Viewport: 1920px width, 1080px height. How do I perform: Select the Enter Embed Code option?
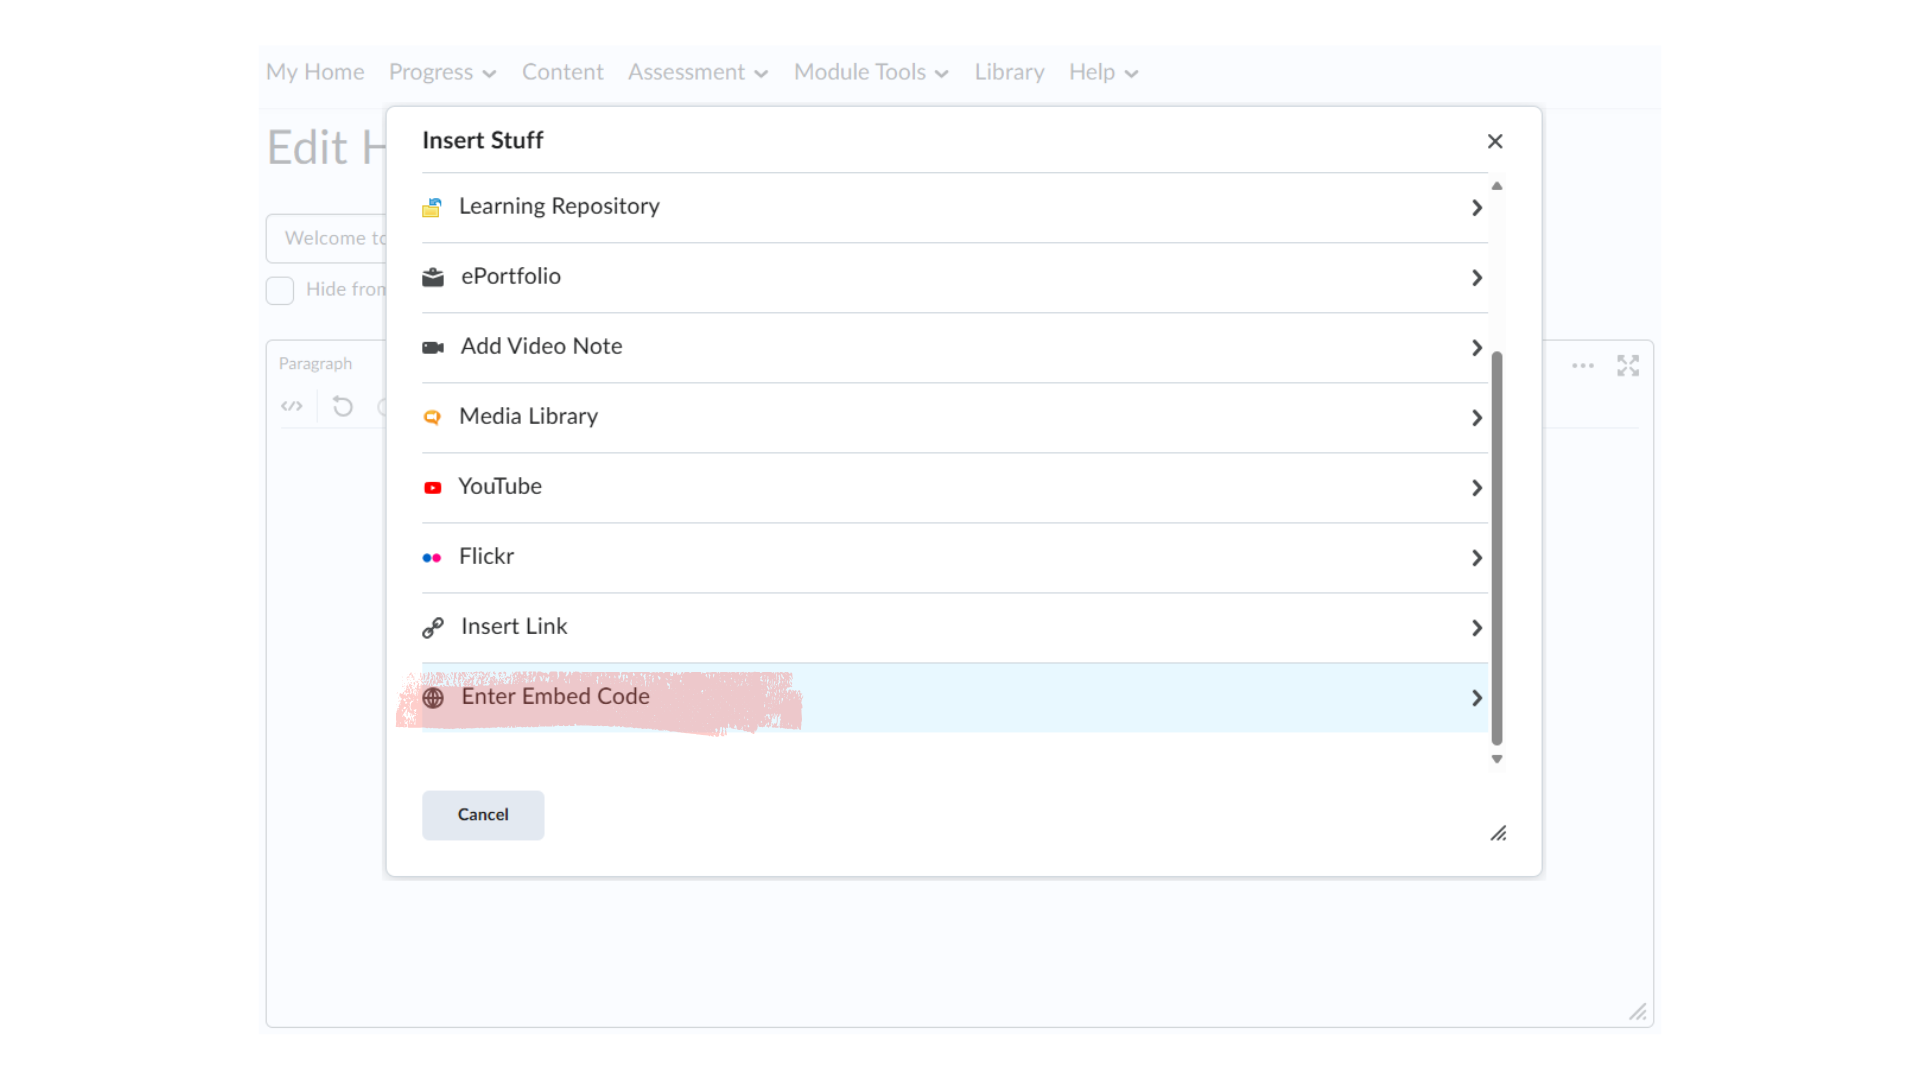[x=554, y=697]
